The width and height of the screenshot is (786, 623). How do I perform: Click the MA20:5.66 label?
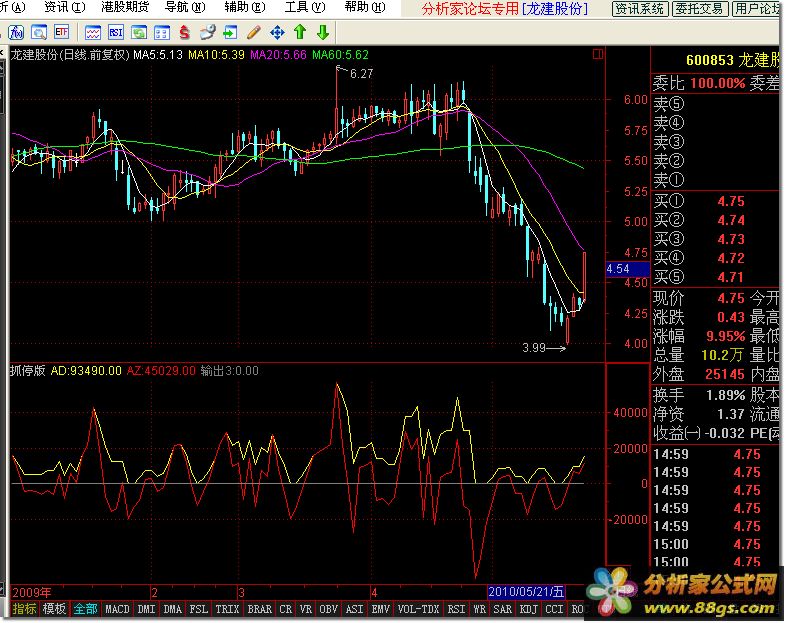[x=278, y=55]
